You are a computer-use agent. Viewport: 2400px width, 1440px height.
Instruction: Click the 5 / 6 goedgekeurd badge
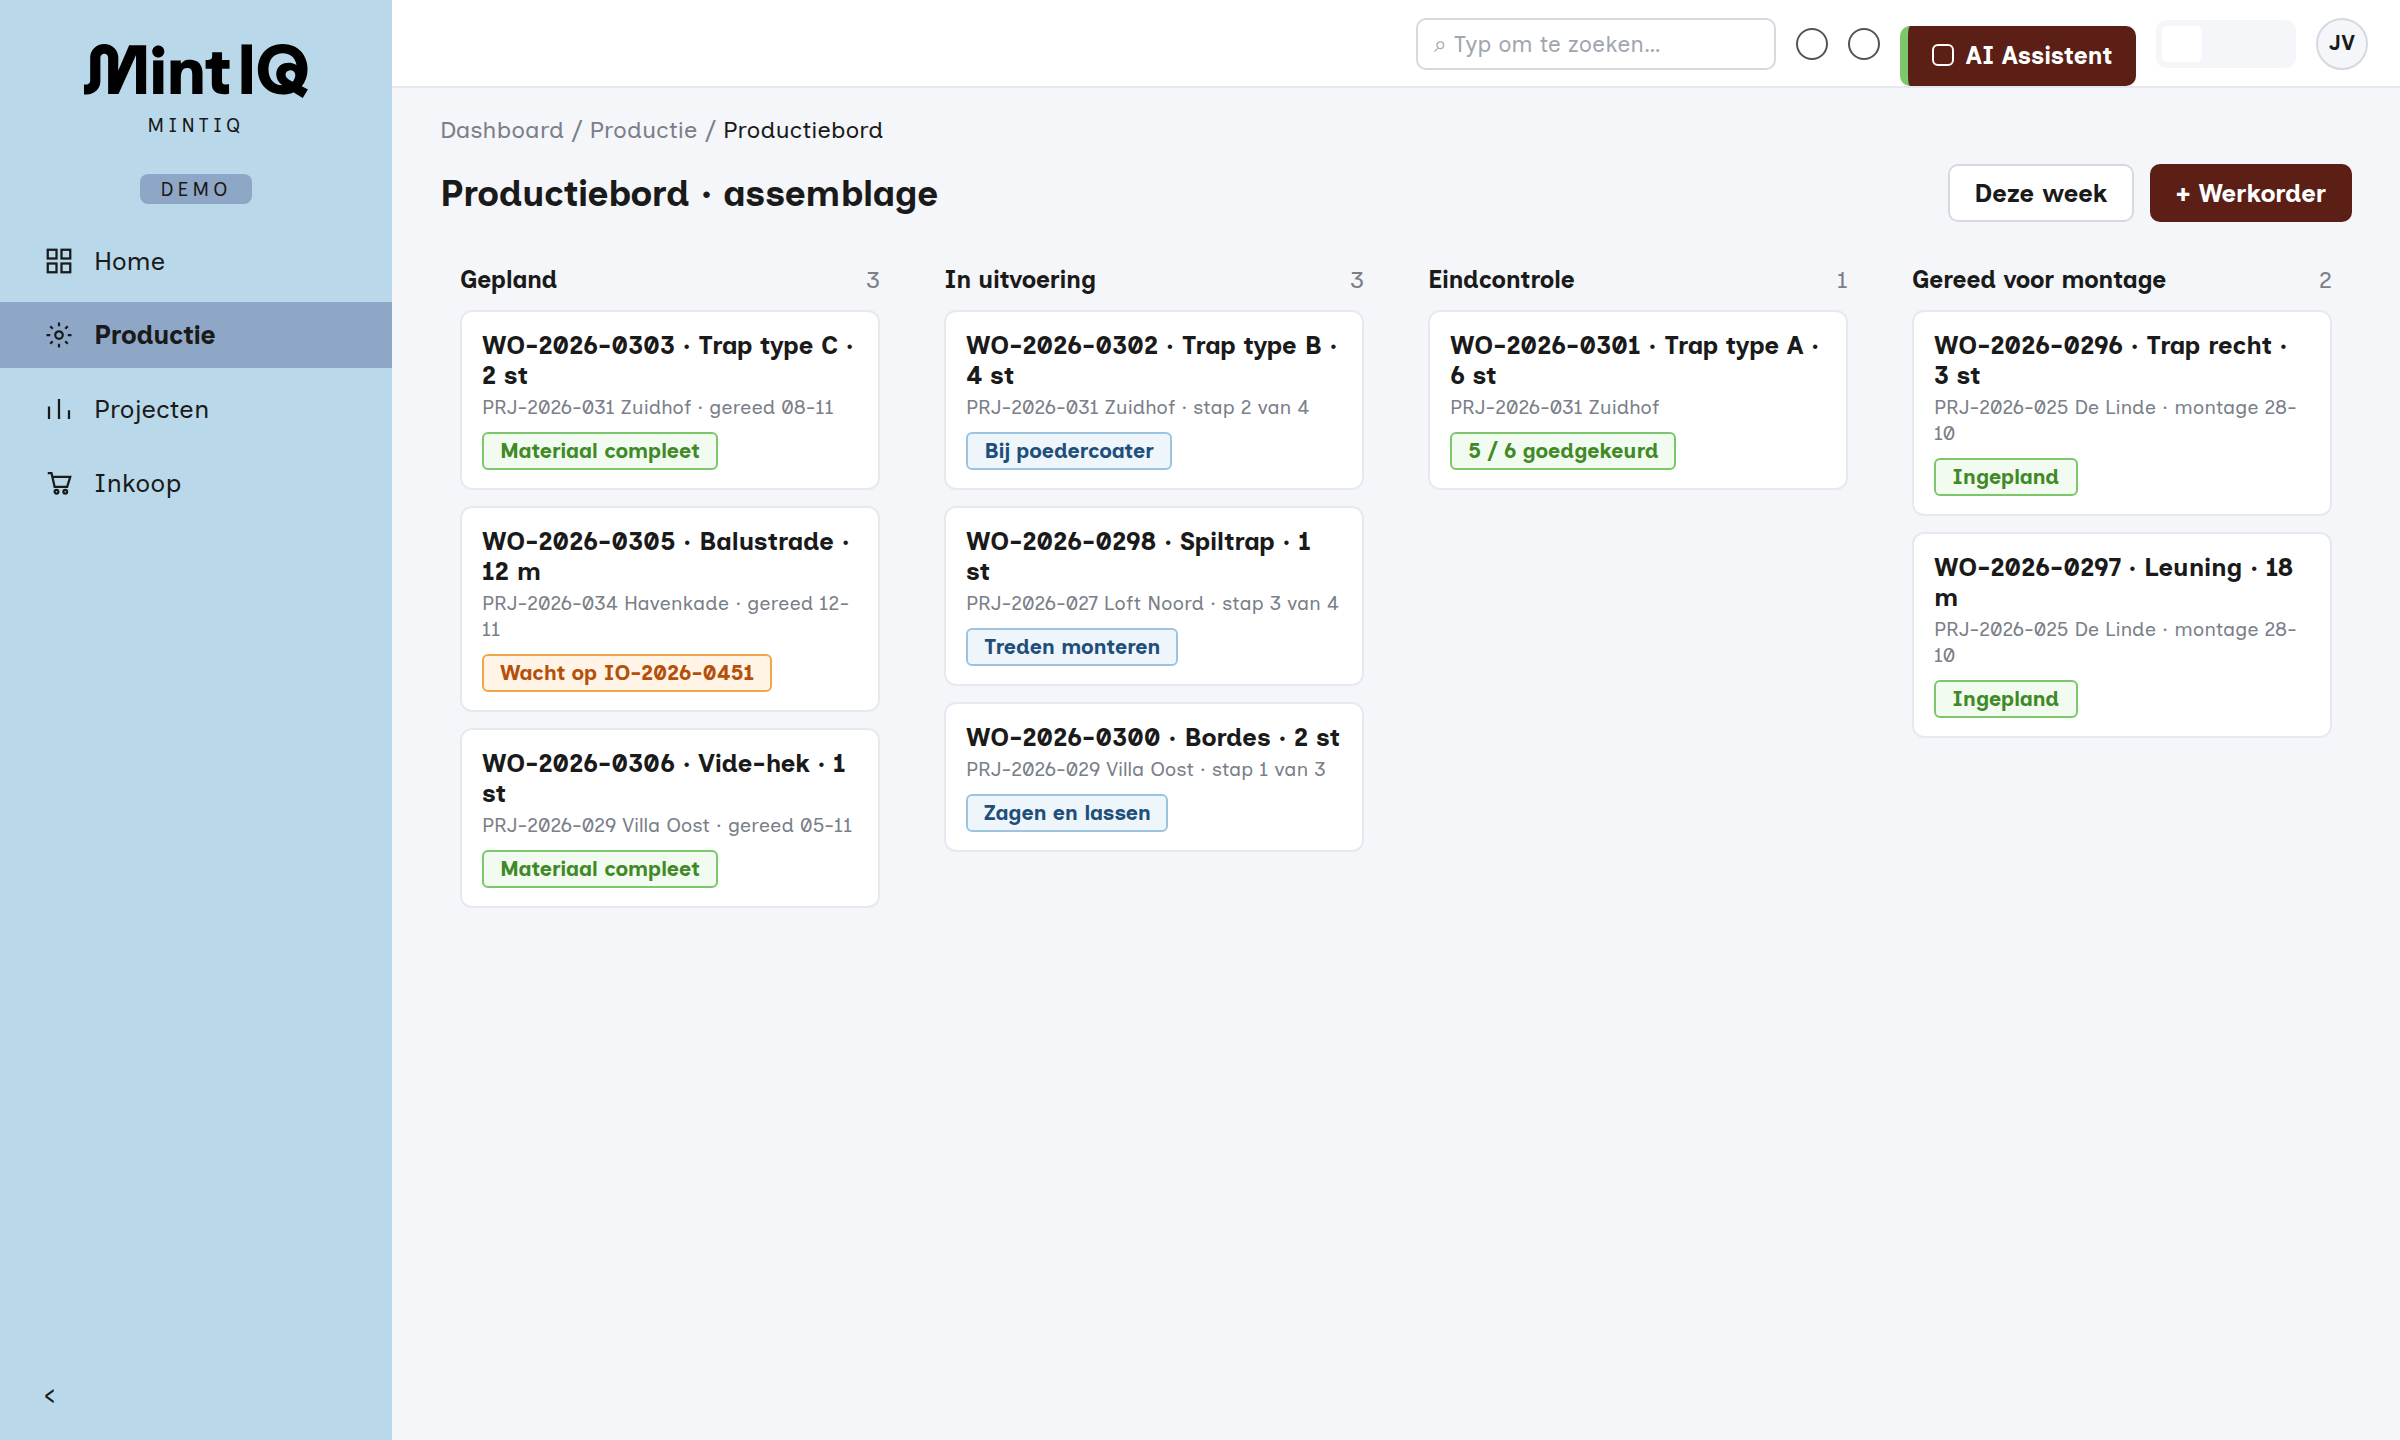1563,451
